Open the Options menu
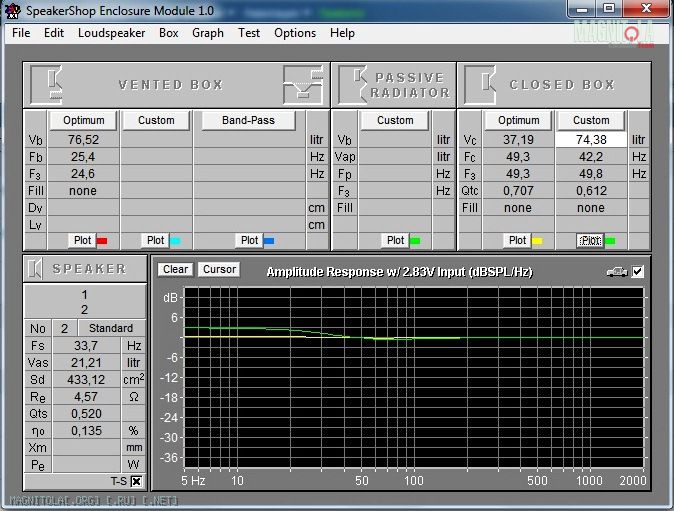This screenshot has width=674, height=511. click(x=295, y=33)
